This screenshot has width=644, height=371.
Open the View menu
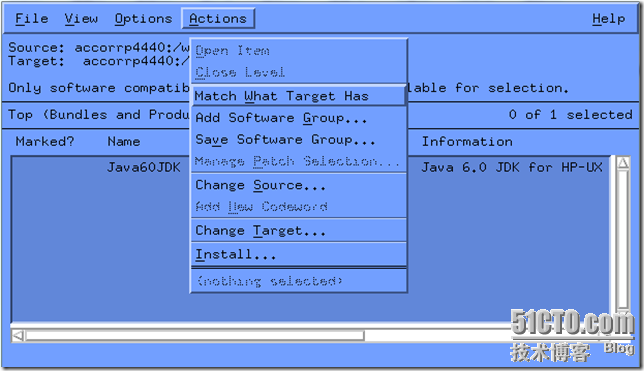click(81, 19)
